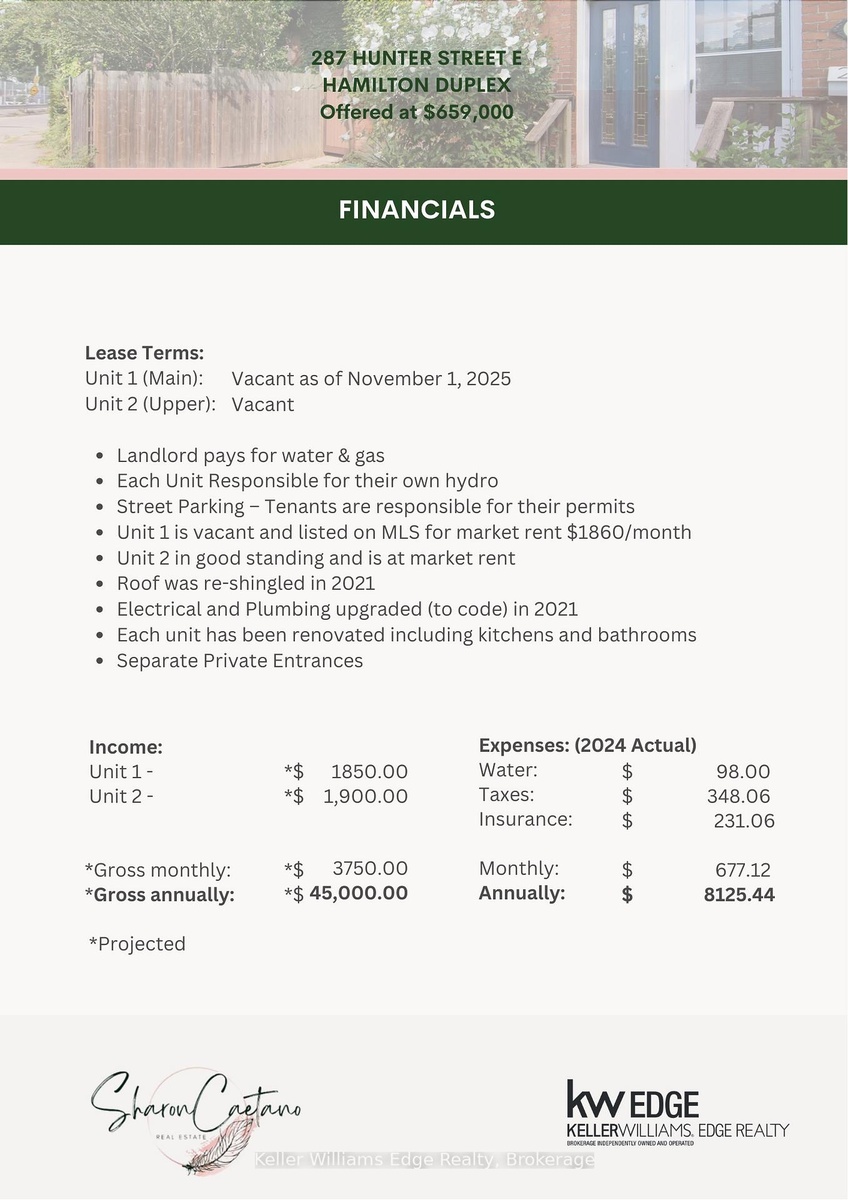The width and height of the screenshot is (848, 1200).
Task: Click the Insurance amount 231.06
Action: pyautogui.click(x=744, y=821)
